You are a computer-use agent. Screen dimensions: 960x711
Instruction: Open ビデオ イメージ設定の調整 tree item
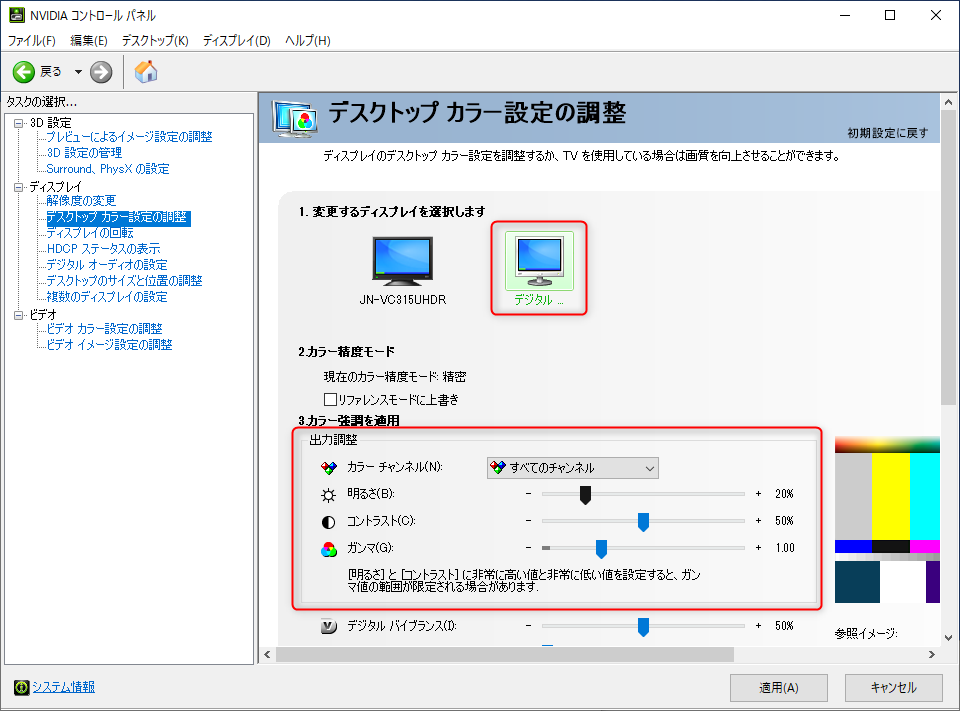(110, 344)
